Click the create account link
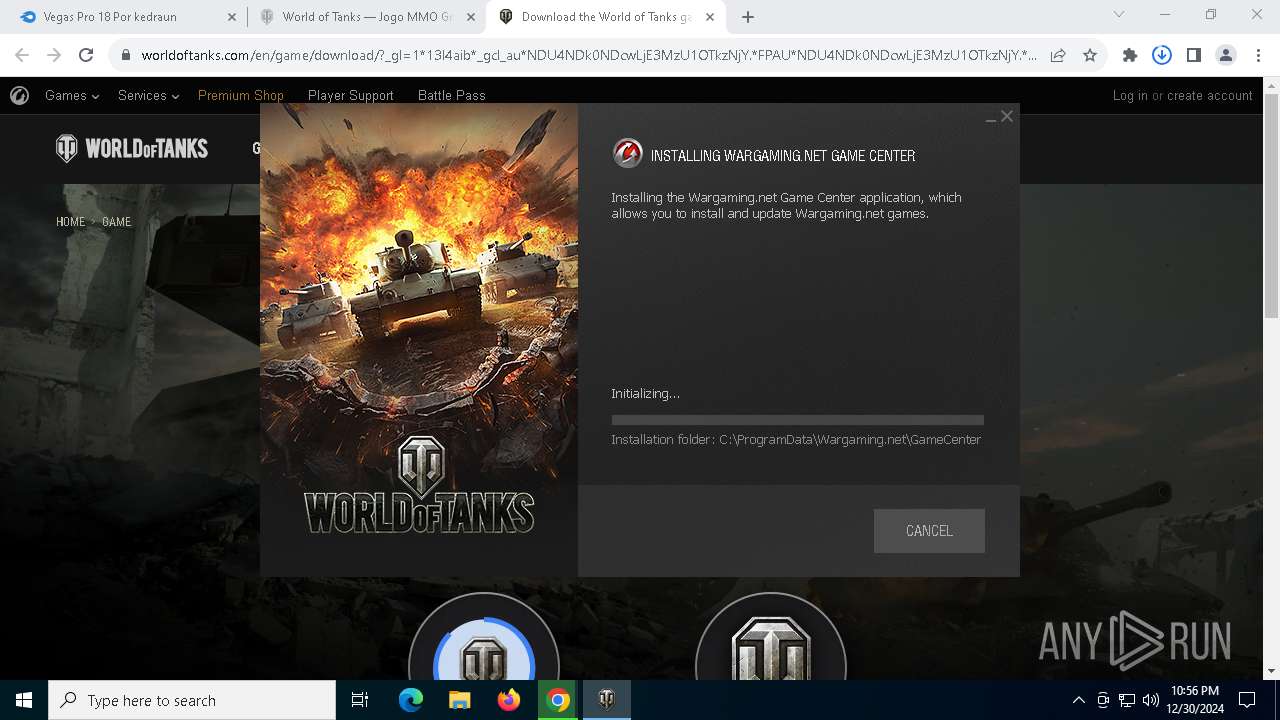This screenshot has width=1280, height=720. pos(1210,95)
